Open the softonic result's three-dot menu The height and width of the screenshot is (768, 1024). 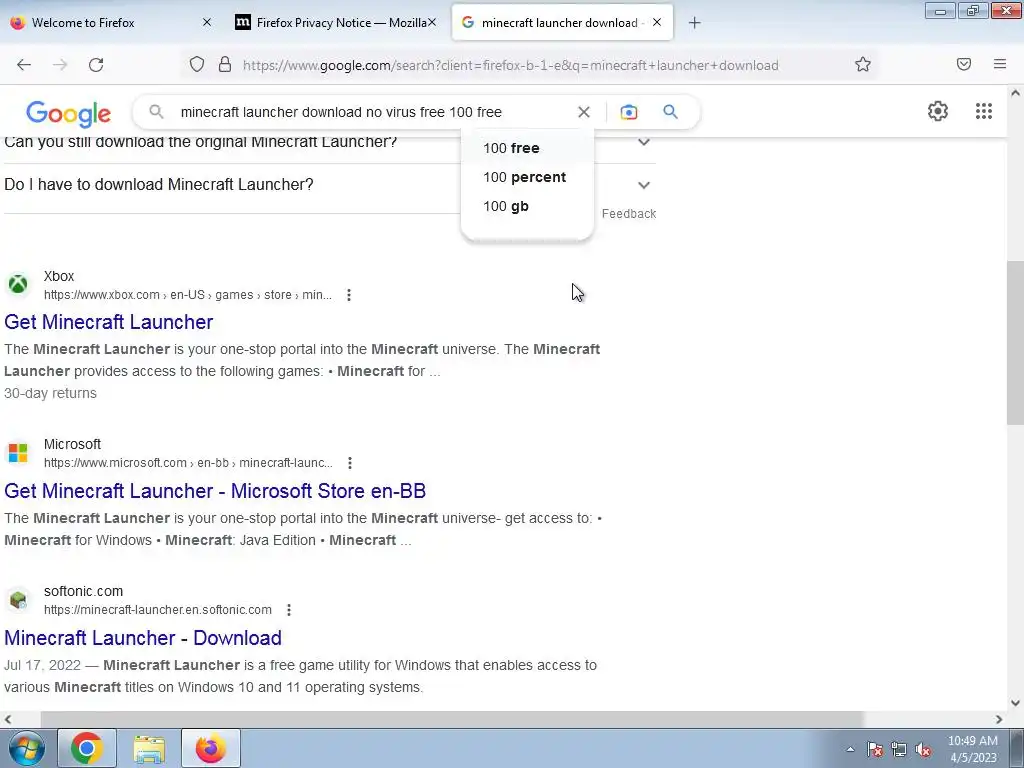(289, 610)
